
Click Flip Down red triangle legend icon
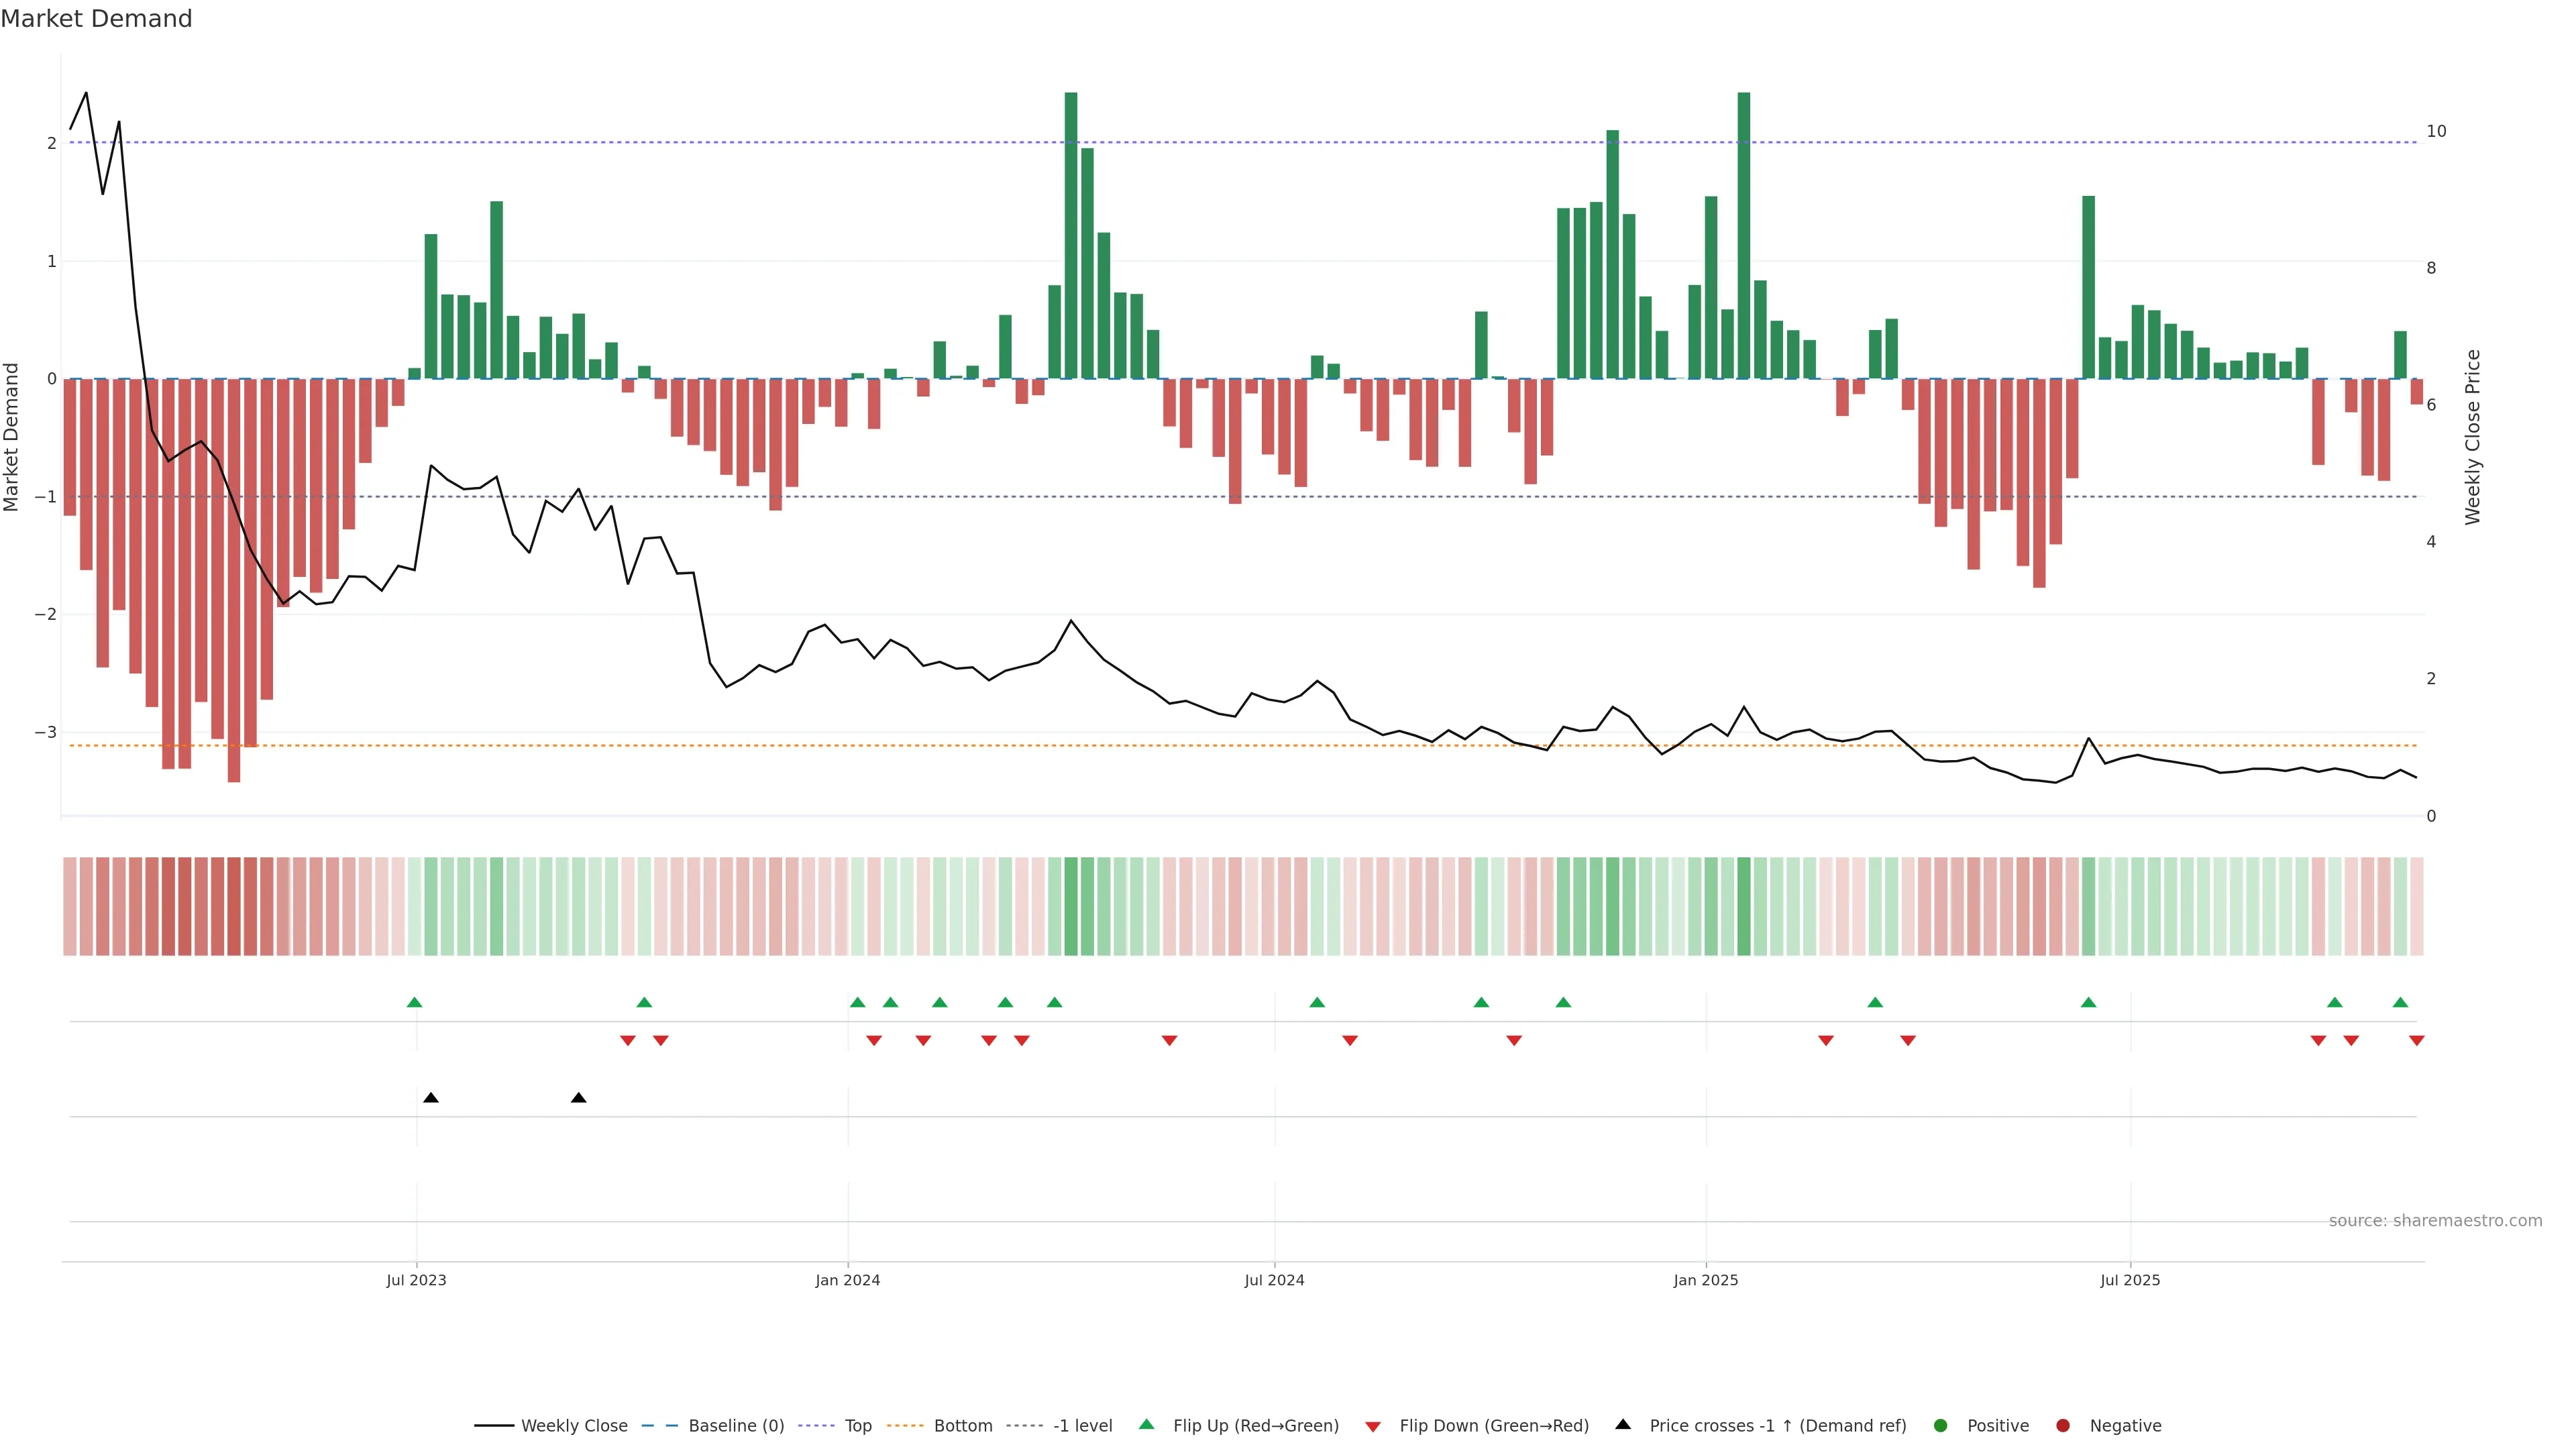tap(1373, 1427)
